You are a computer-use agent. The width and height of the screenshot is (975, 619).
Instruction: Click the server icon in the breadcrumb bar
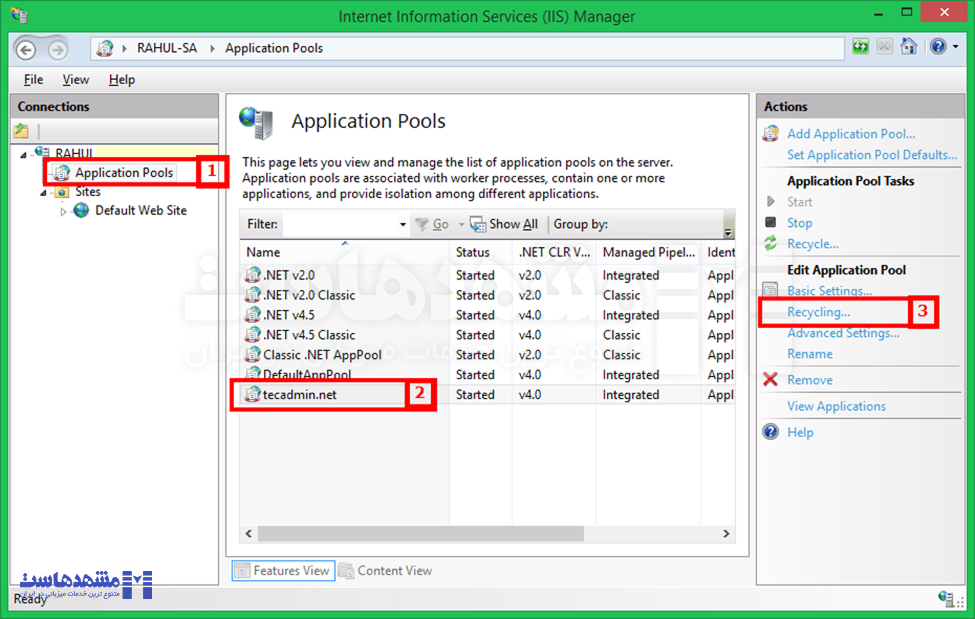[x=104, y=48]
